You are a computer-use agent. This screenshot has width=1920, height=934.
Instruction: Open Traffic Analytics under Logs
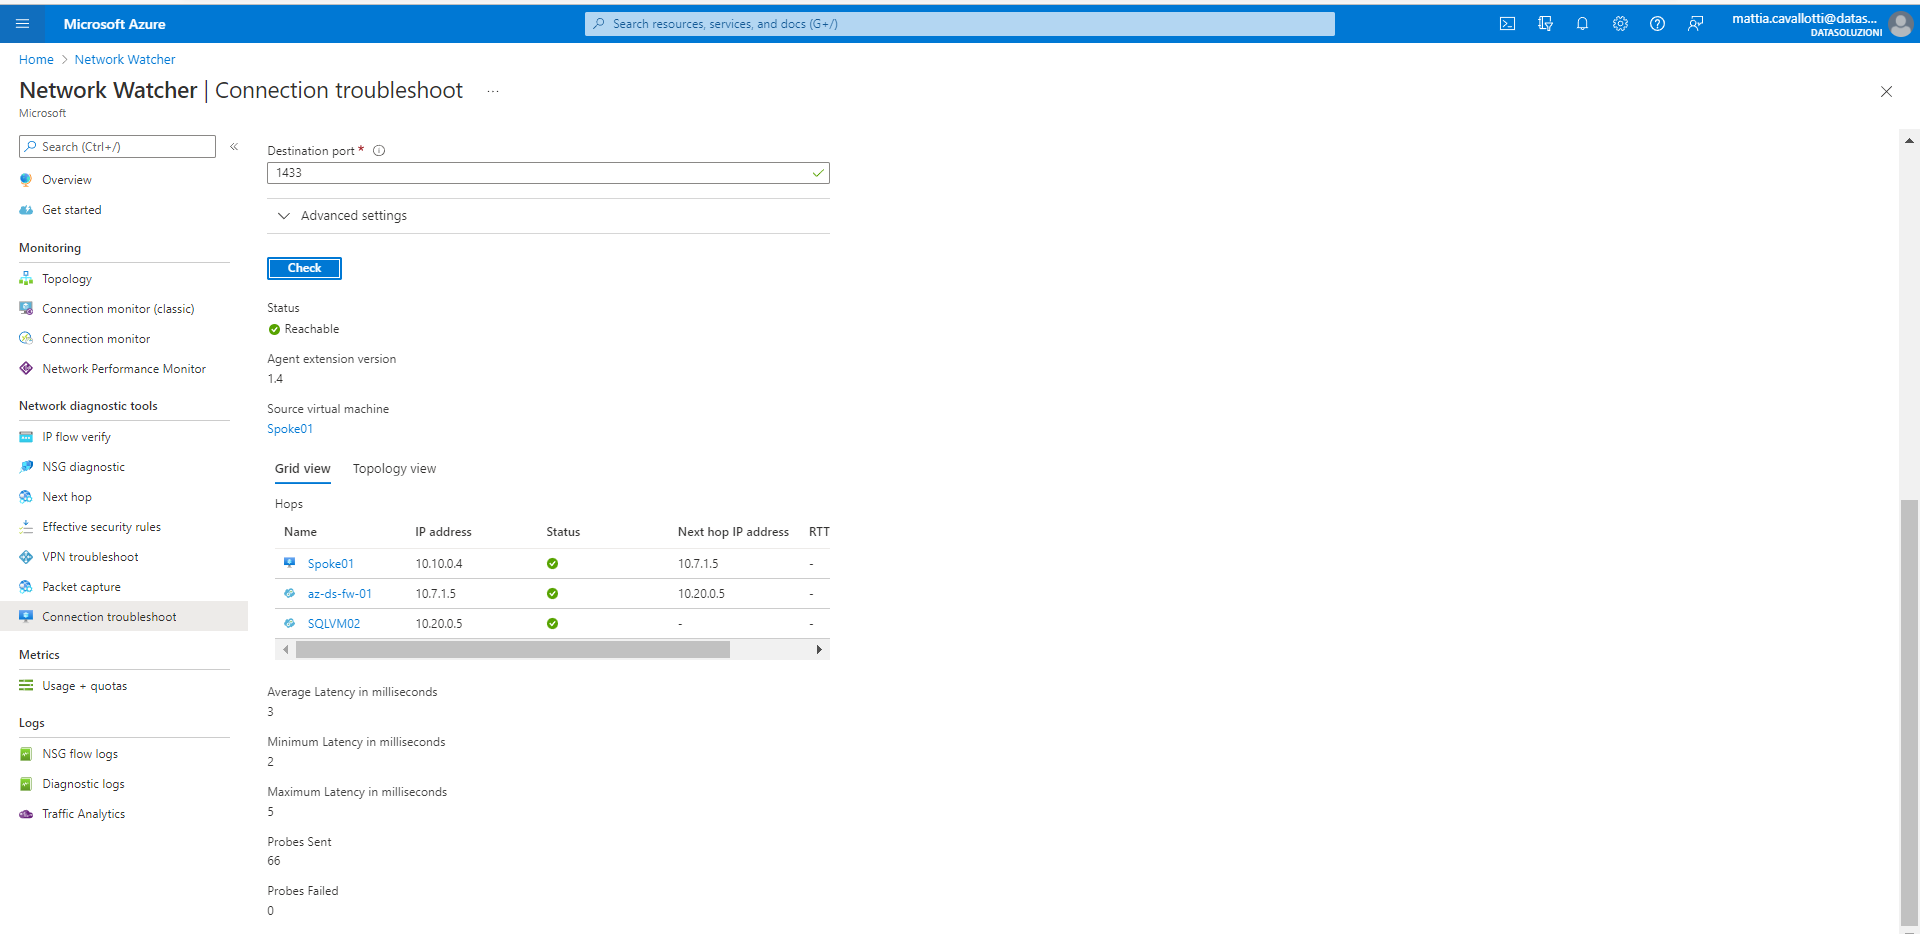[83, 813]
